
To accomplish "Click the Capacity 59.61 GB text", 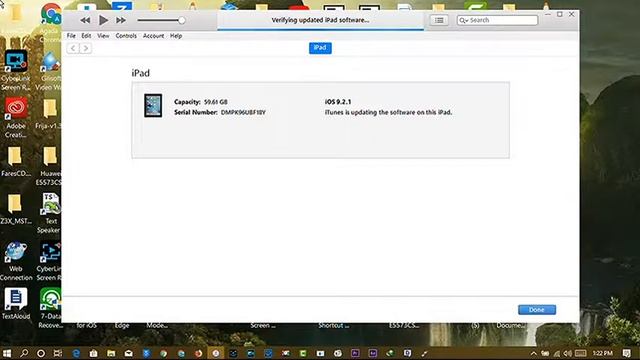I will 201,102.
